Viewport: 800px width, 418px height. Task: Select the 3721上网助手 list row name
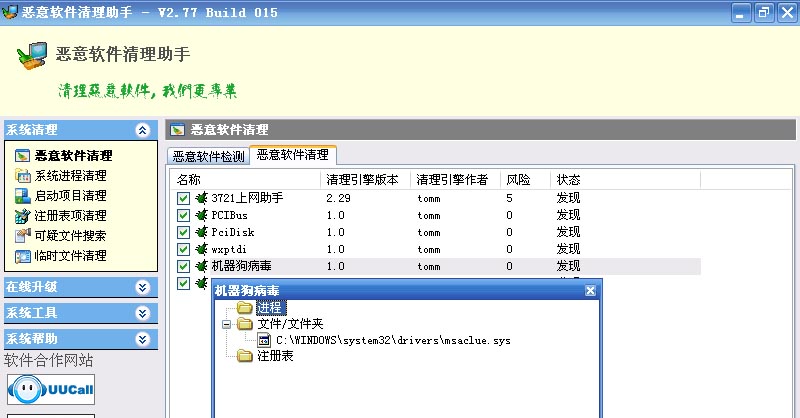(247, 198)
